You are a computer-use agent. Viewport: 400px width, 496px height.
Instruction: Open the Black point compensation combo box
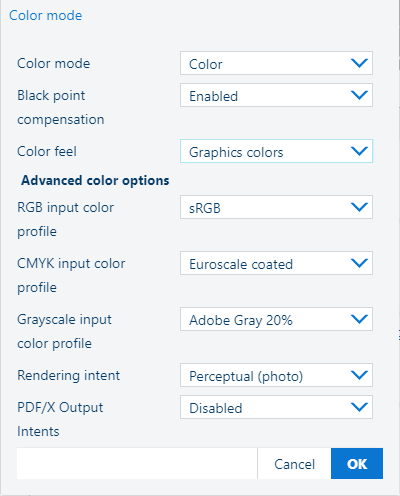click(276, 95)
